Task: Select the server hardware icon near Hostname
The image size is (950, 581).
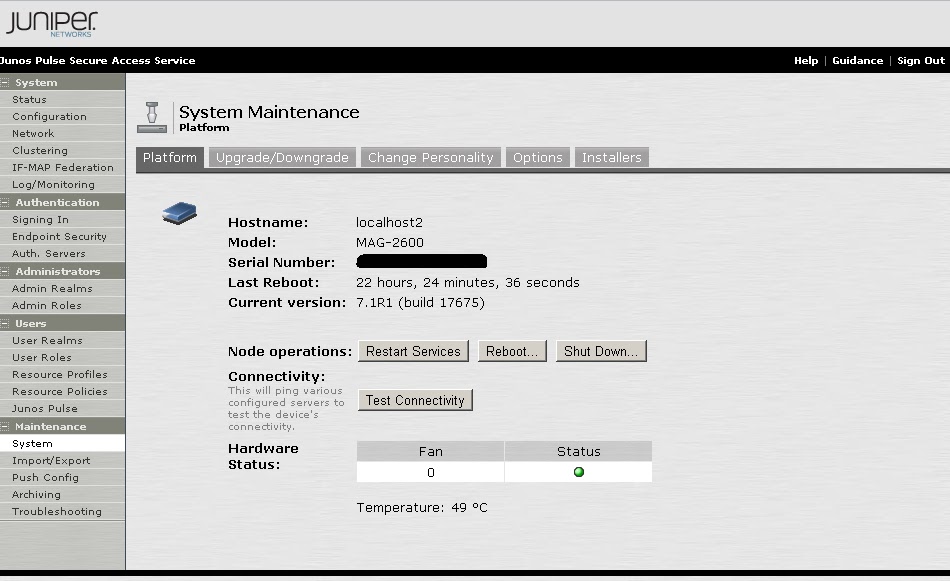Action: (179, 212)
